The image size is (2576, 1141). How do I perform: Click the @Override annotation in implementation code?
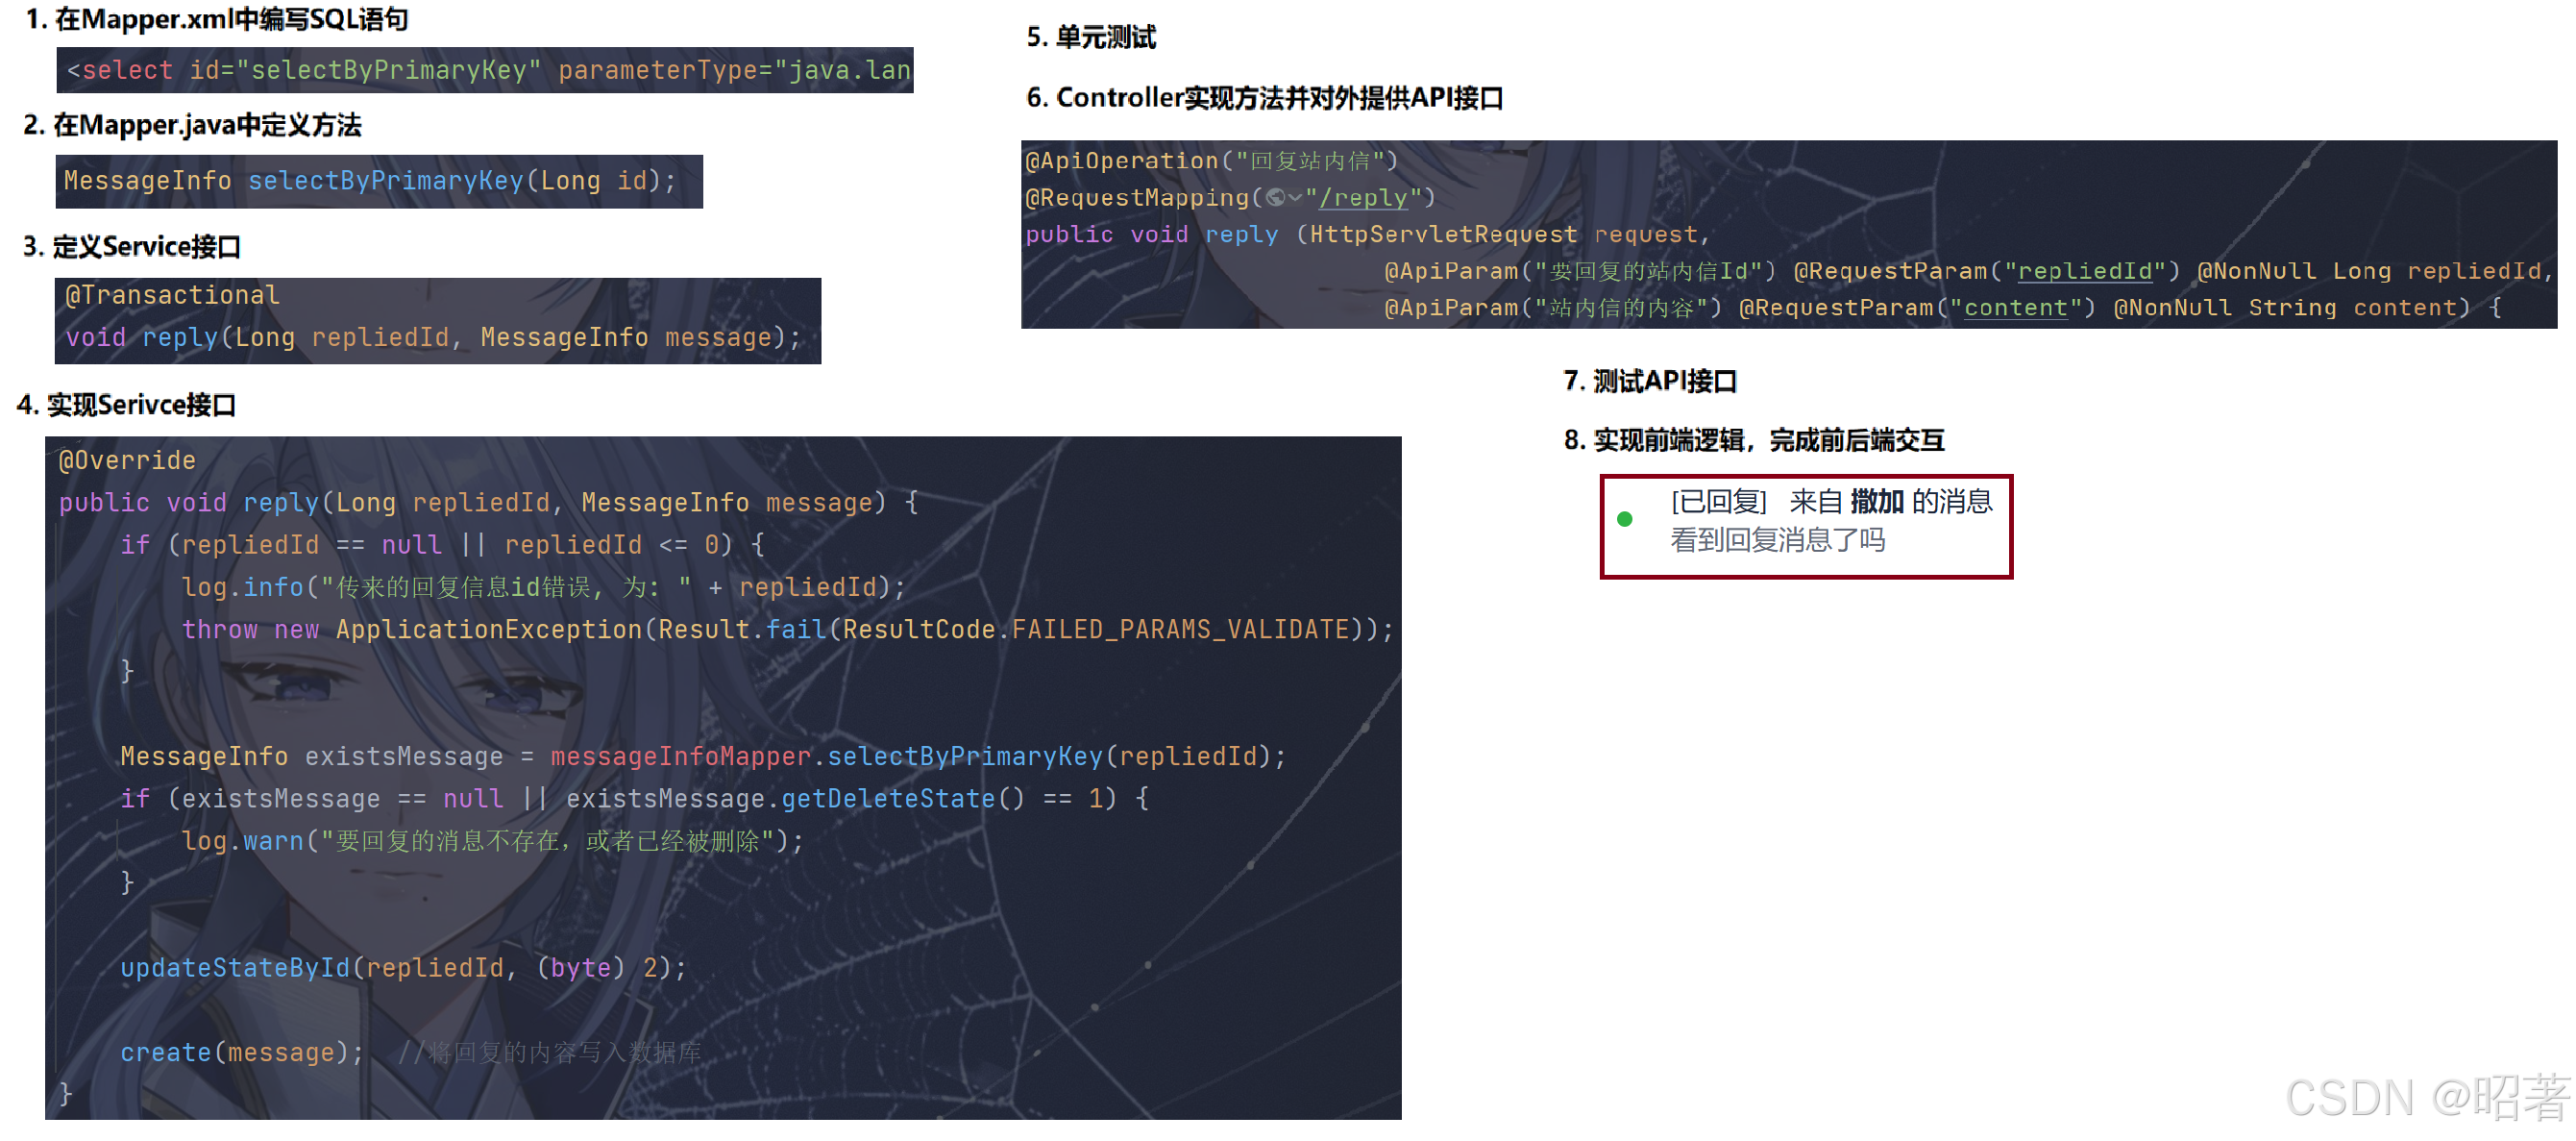coord(127,460)
